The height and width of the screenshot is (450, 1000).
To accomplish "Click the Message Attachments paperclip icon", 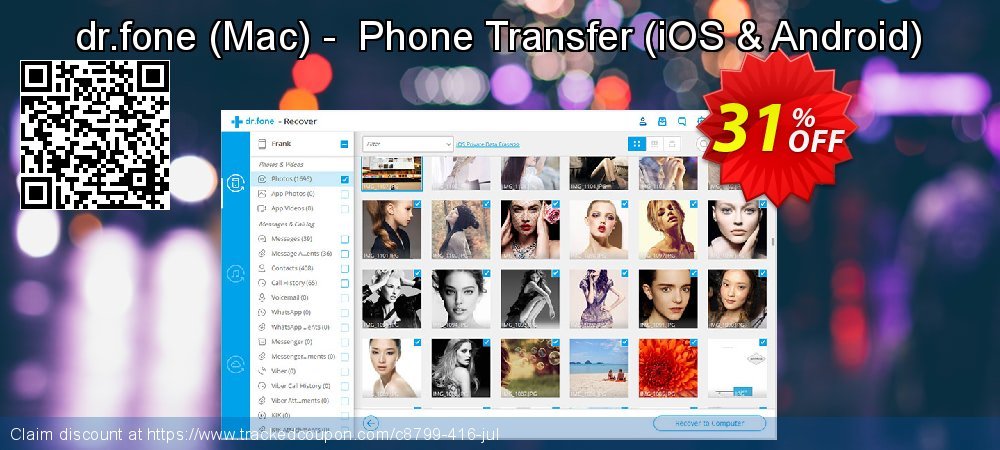I will (261, 253).
